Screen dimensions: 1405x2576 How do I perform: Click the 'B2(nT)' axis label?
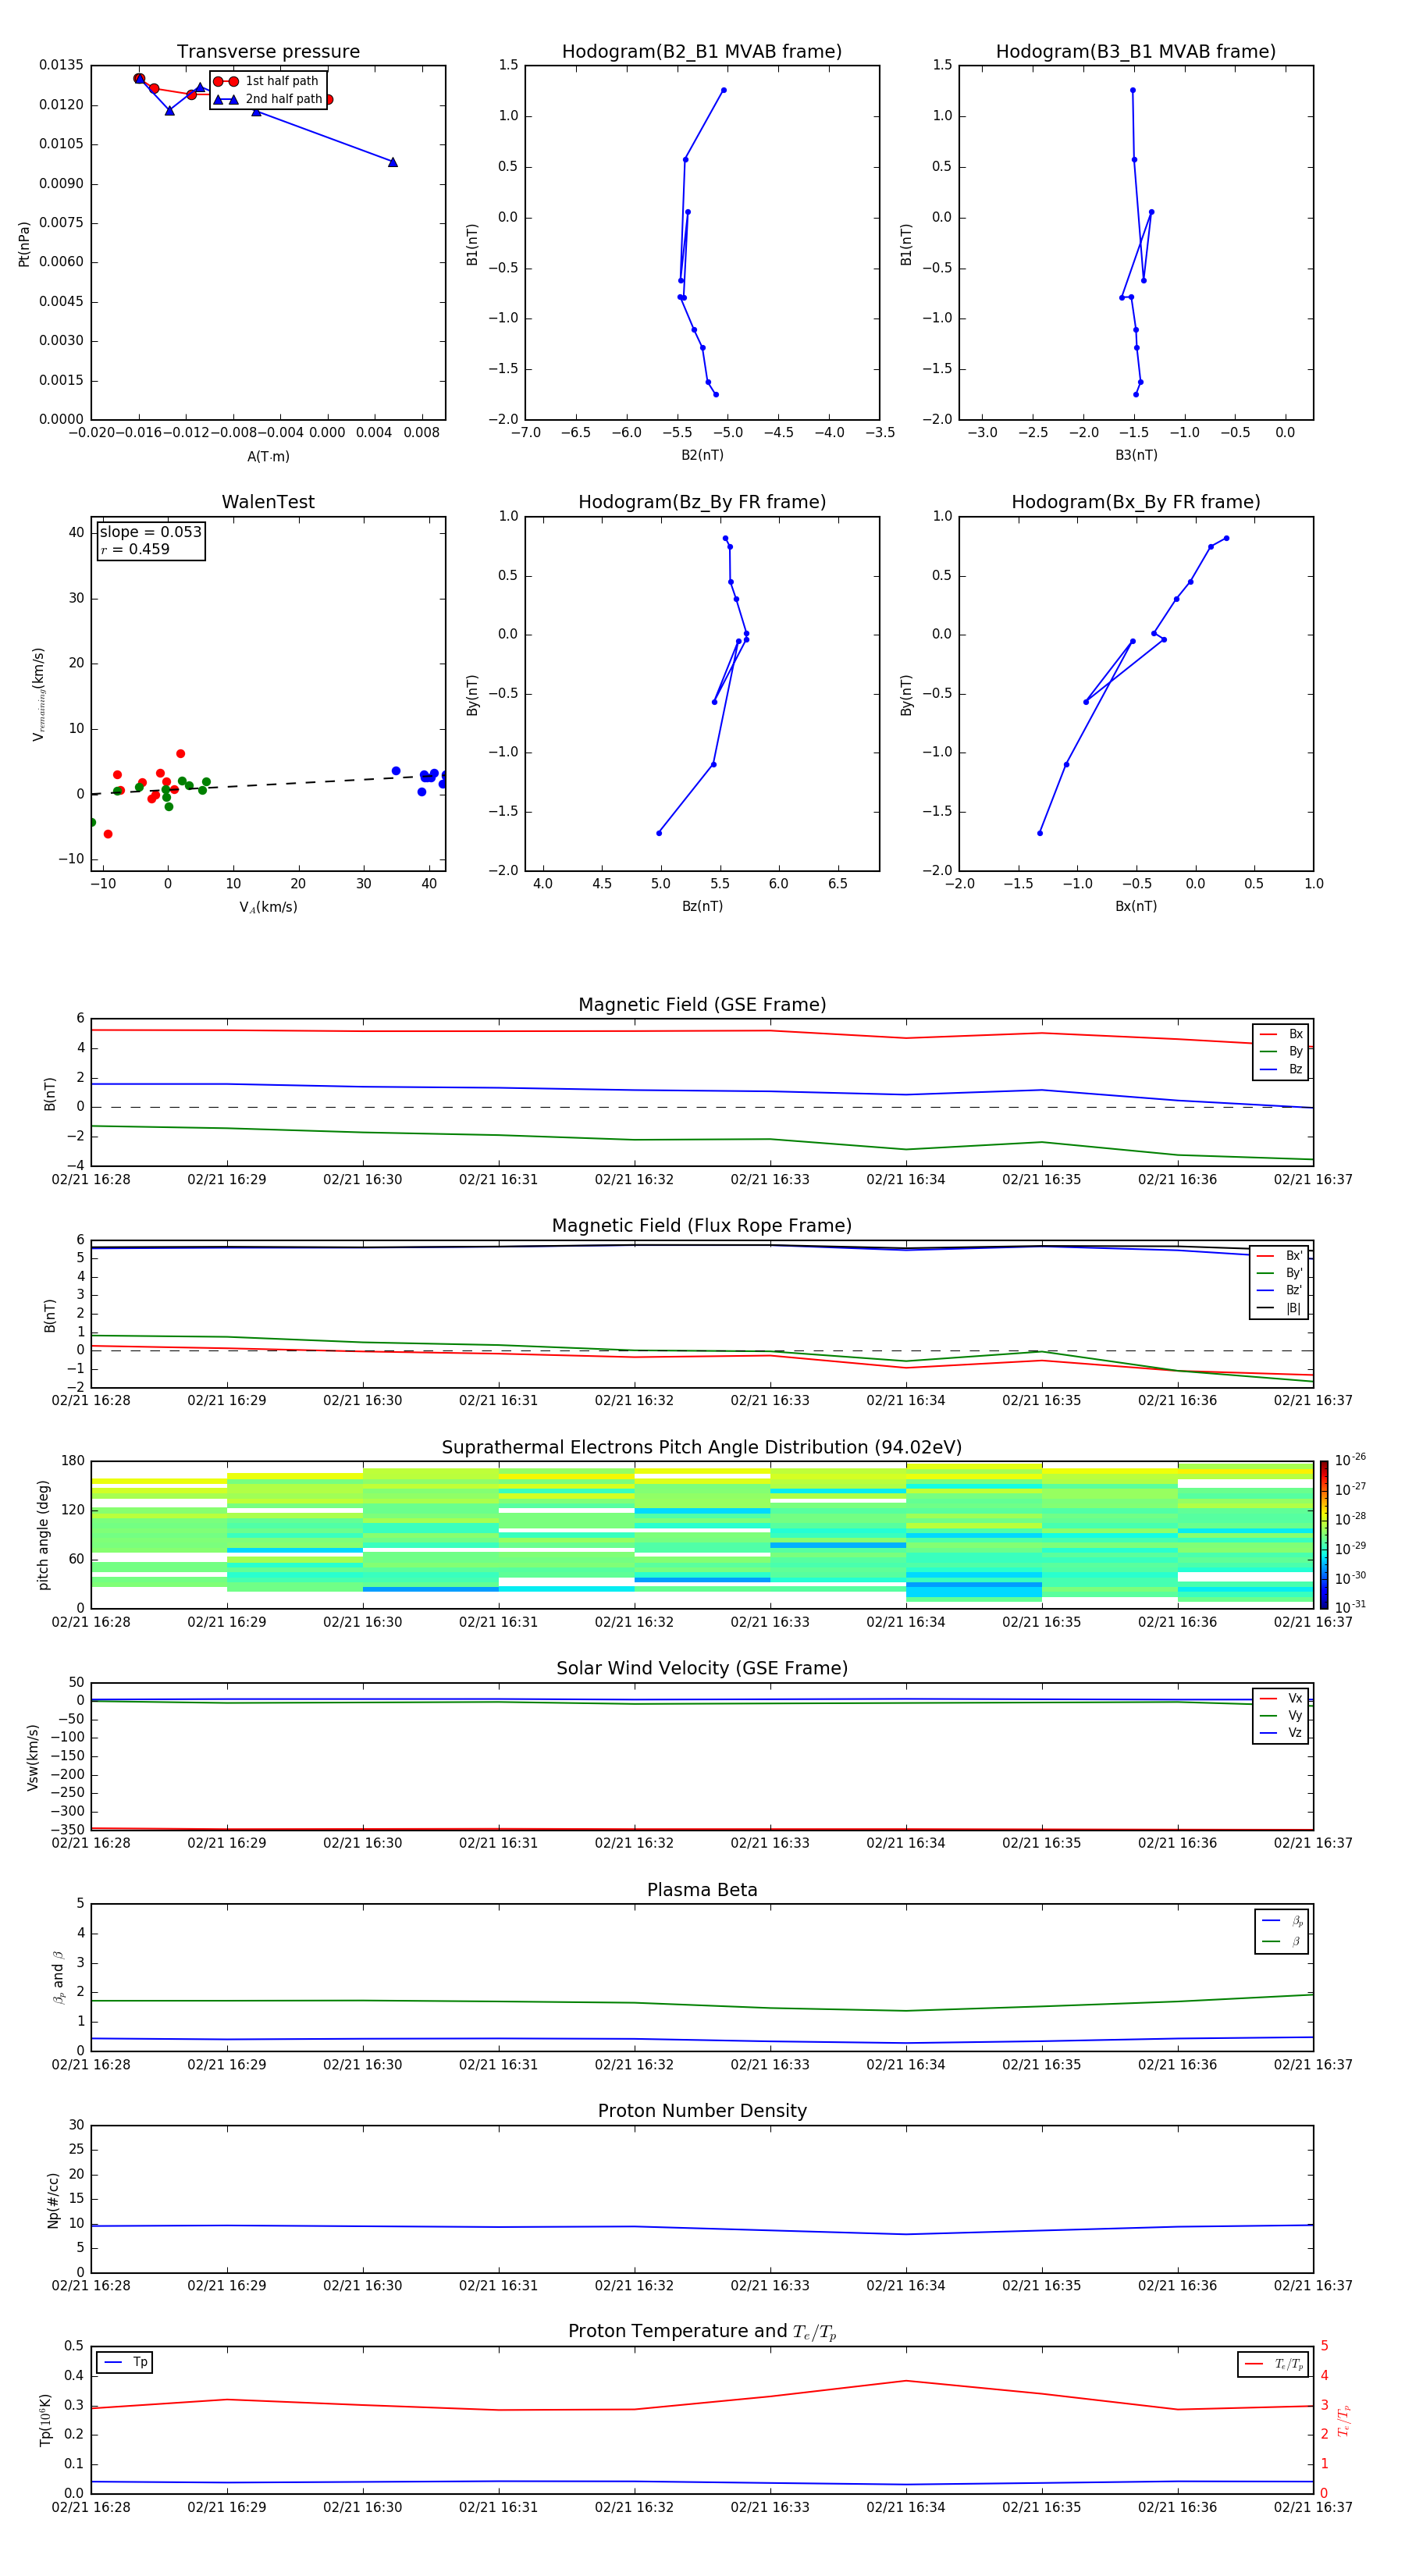[702, 455]
